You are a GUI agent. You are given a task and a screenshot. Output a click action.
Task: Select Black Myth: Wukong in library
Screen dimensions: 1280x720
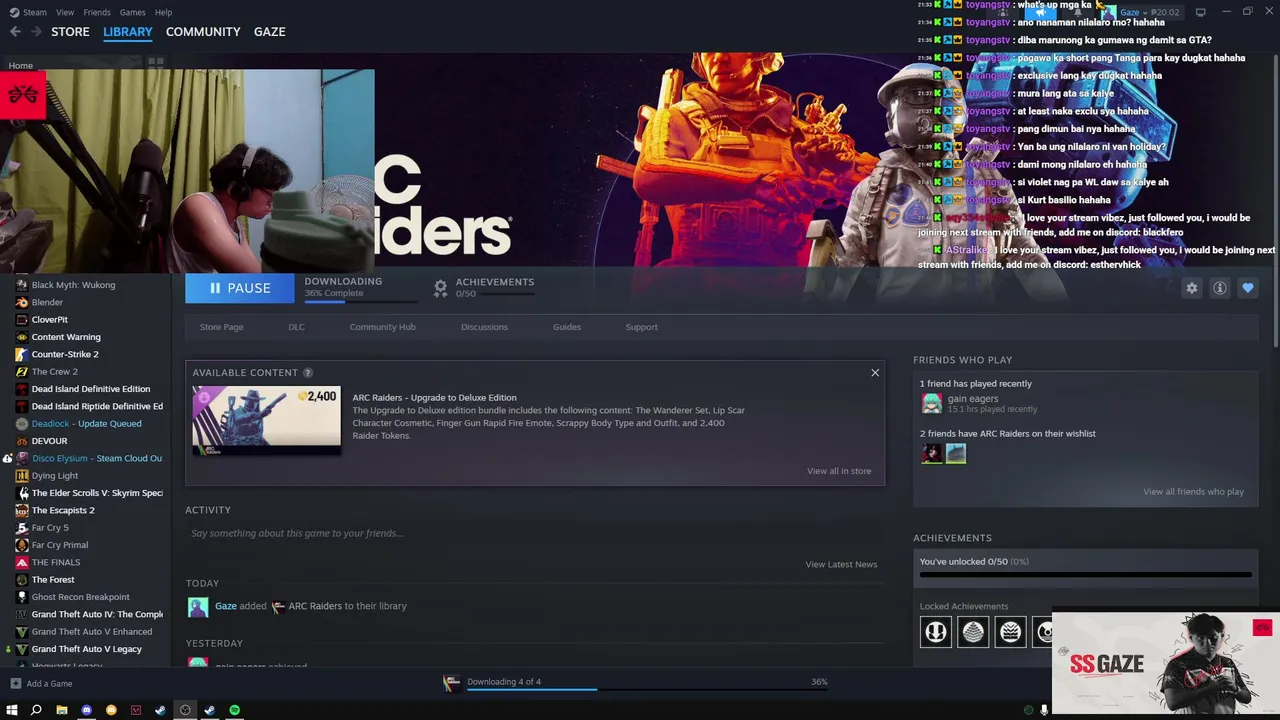point(73,285)
